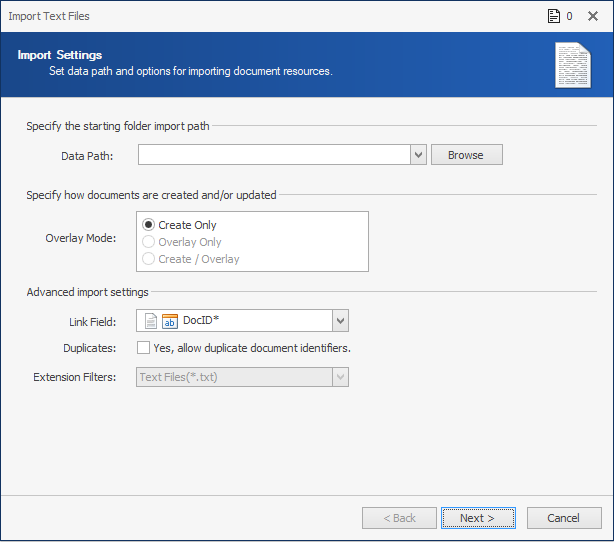Image resolution: width=614 pixels, height=542 pixels.
Task: Click the DocID* value in Link Field
Action: (x=201, y=320)
